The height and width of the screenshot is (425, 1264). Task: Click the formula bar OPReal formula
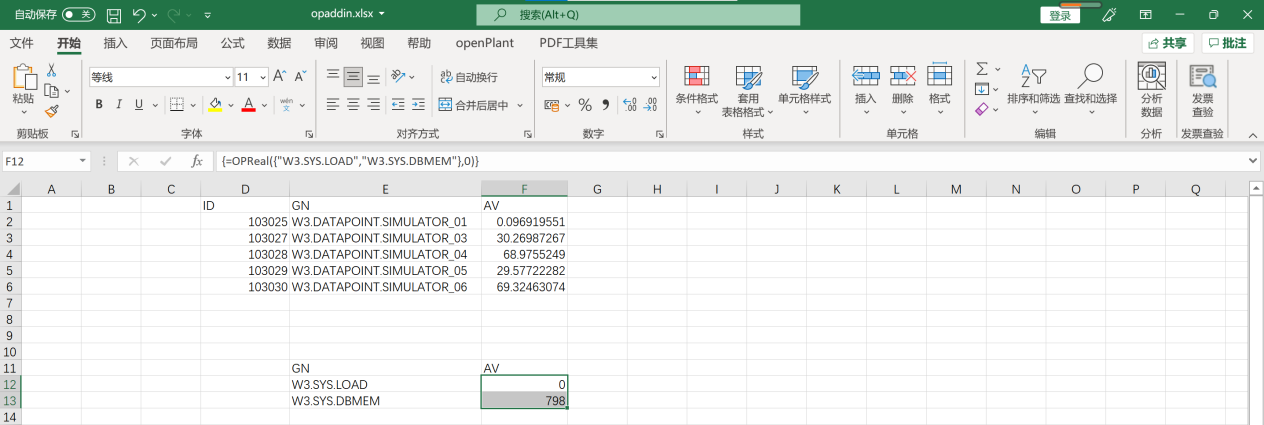point(350,161)
